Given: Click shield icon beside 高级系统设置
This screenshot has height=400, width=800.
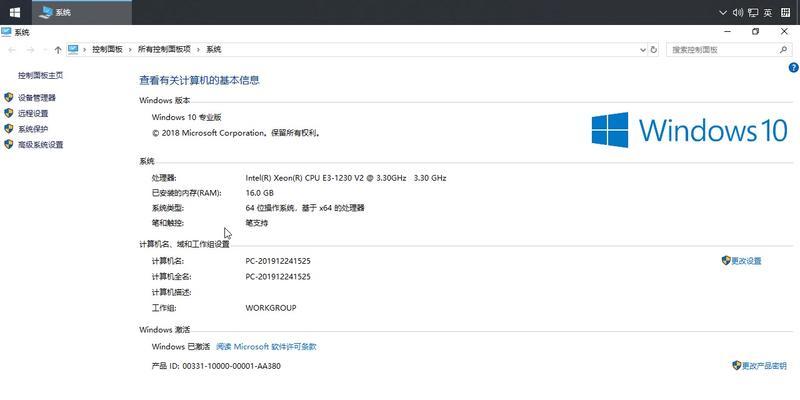Looking at the screenshot, I should [9, 144].
